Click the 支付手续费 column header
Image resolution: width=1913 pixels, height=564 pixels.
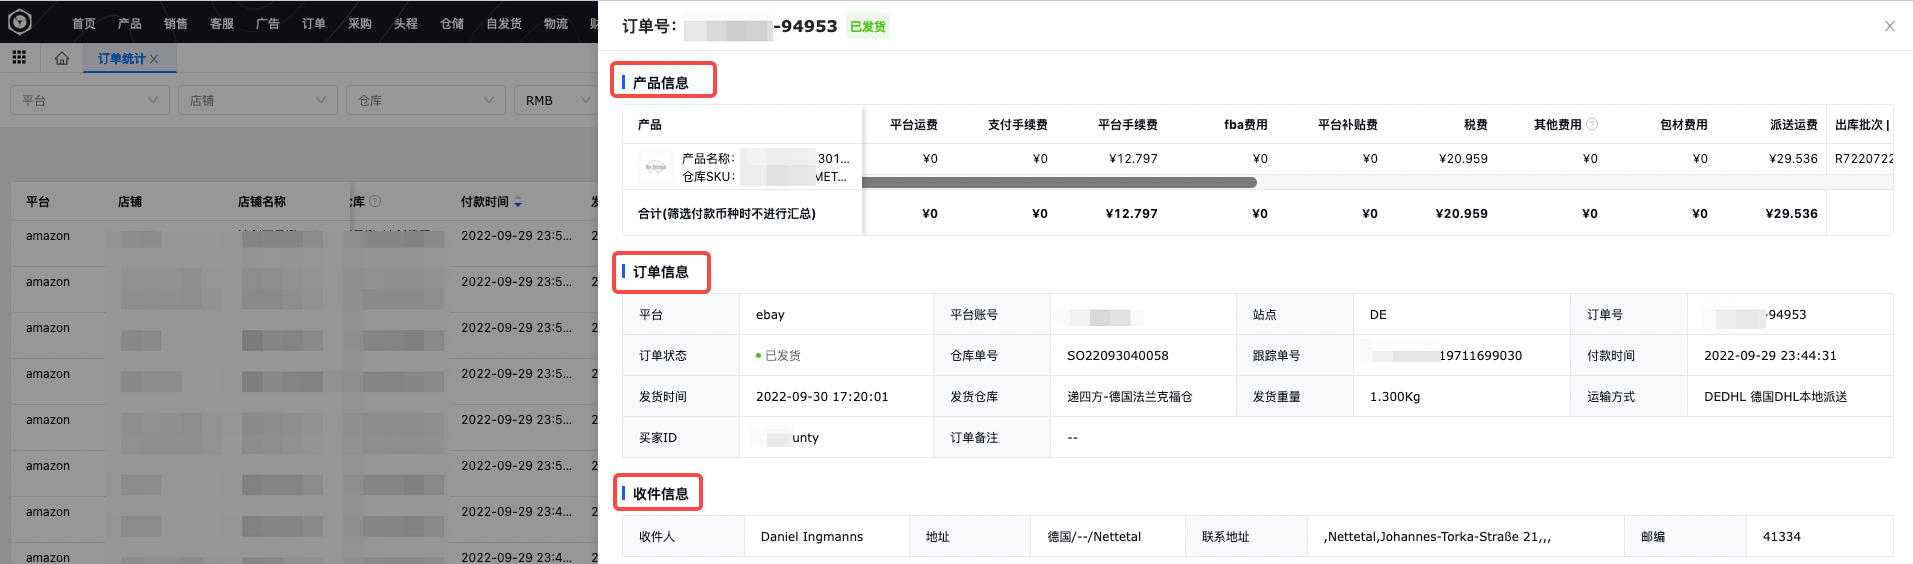(x=1018, y=125)
